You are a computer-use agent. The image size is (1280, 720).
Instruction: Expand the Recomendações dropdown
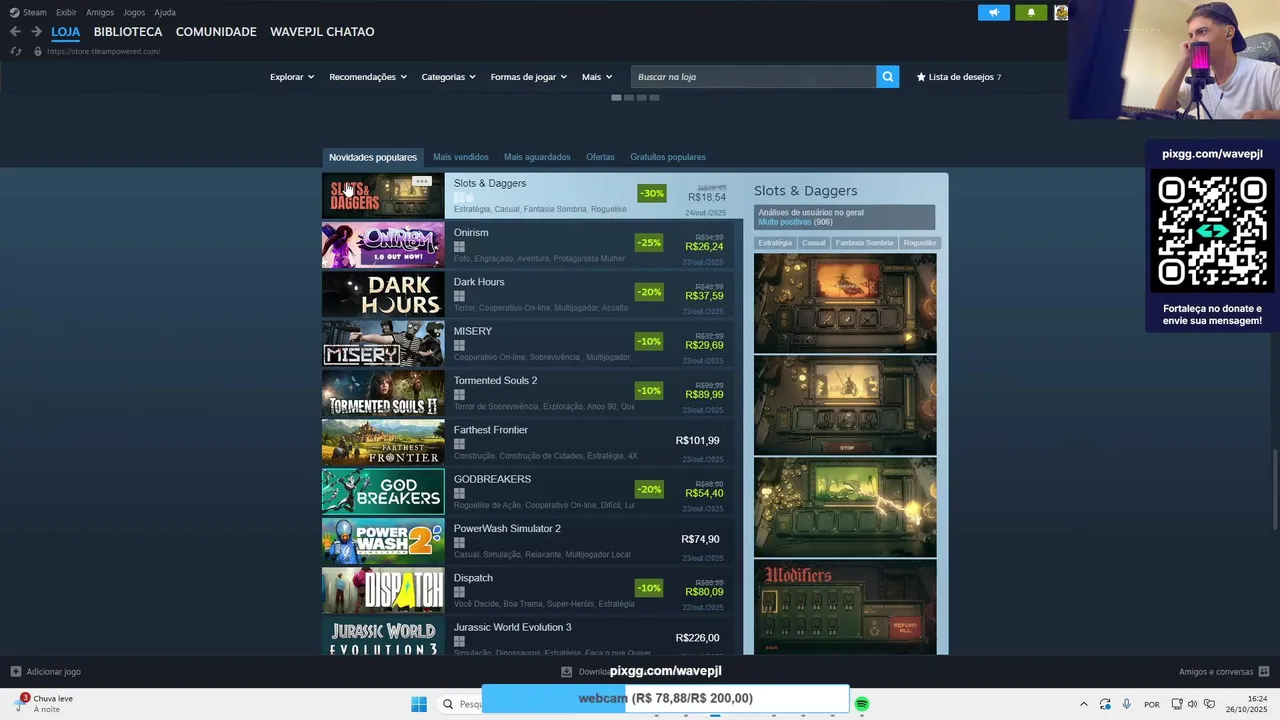tap(368, 77)
